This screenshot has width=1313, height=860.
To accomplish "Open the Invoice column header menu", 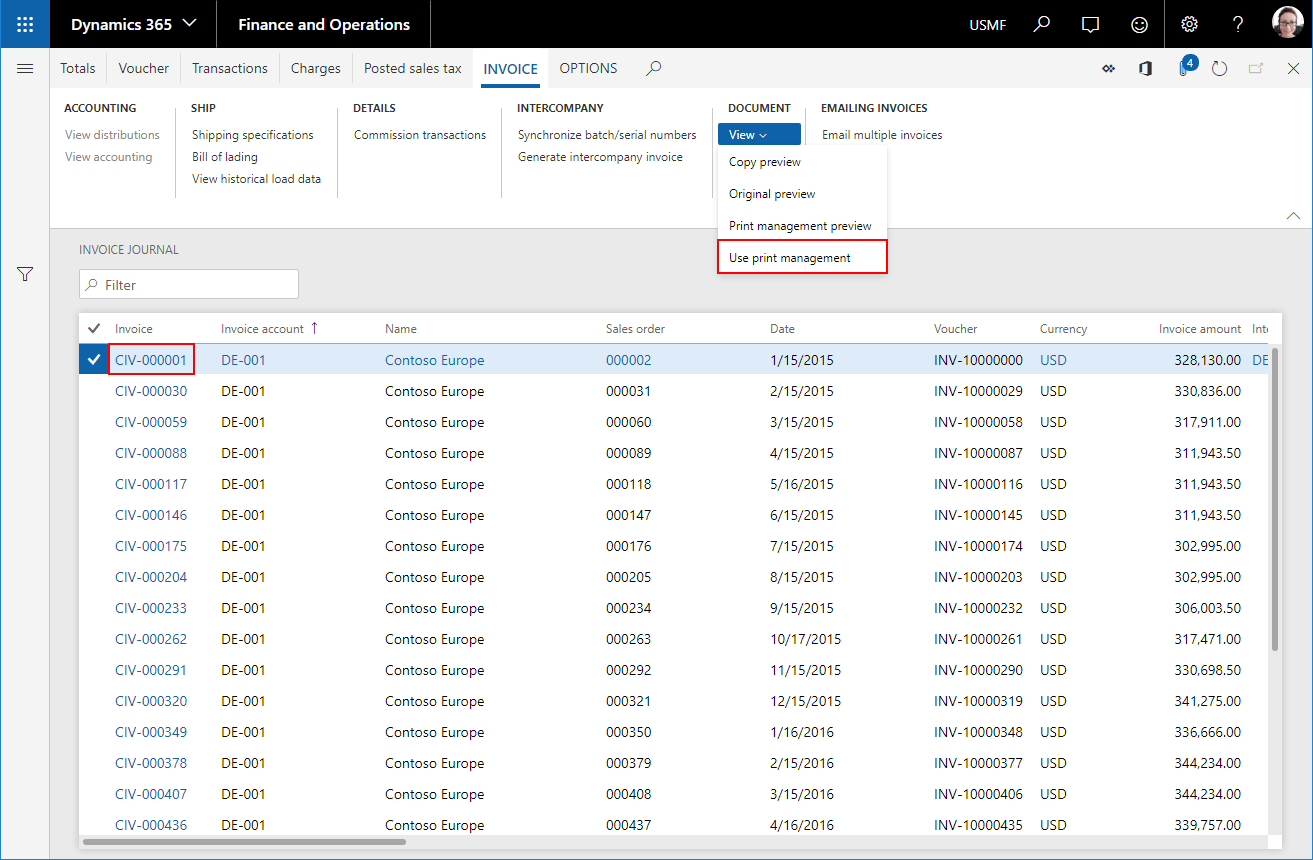I will (x=134, y=328).
